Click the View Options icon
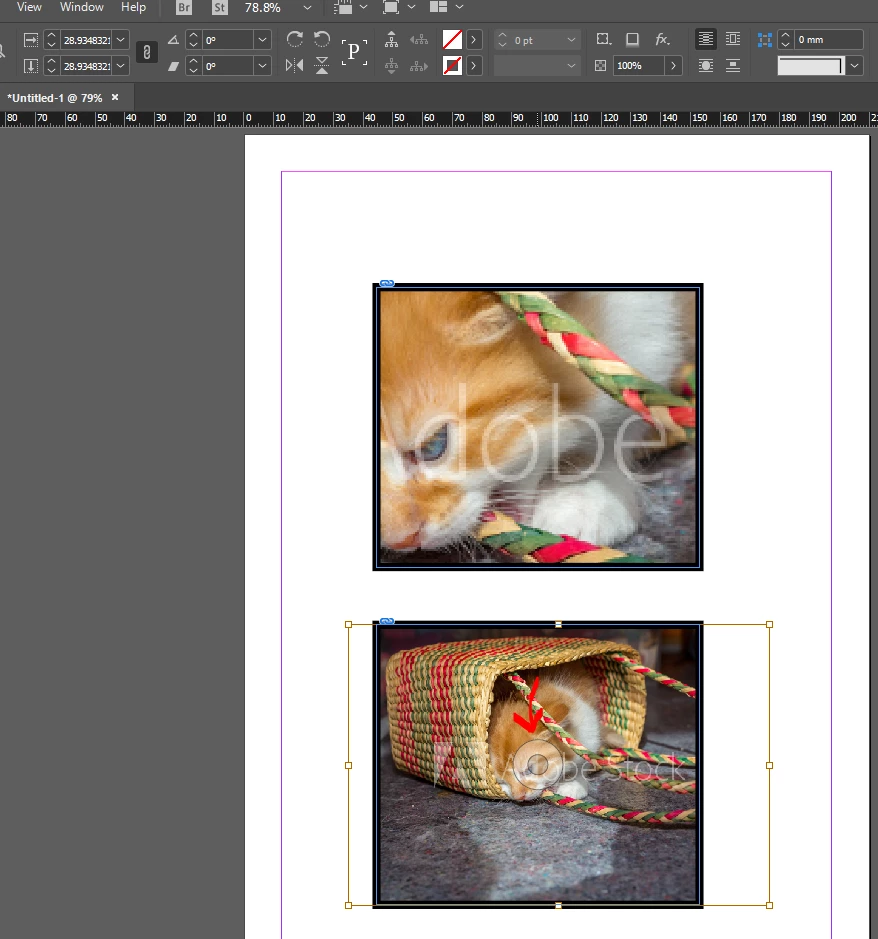878x939 pixels. [344, 7]
